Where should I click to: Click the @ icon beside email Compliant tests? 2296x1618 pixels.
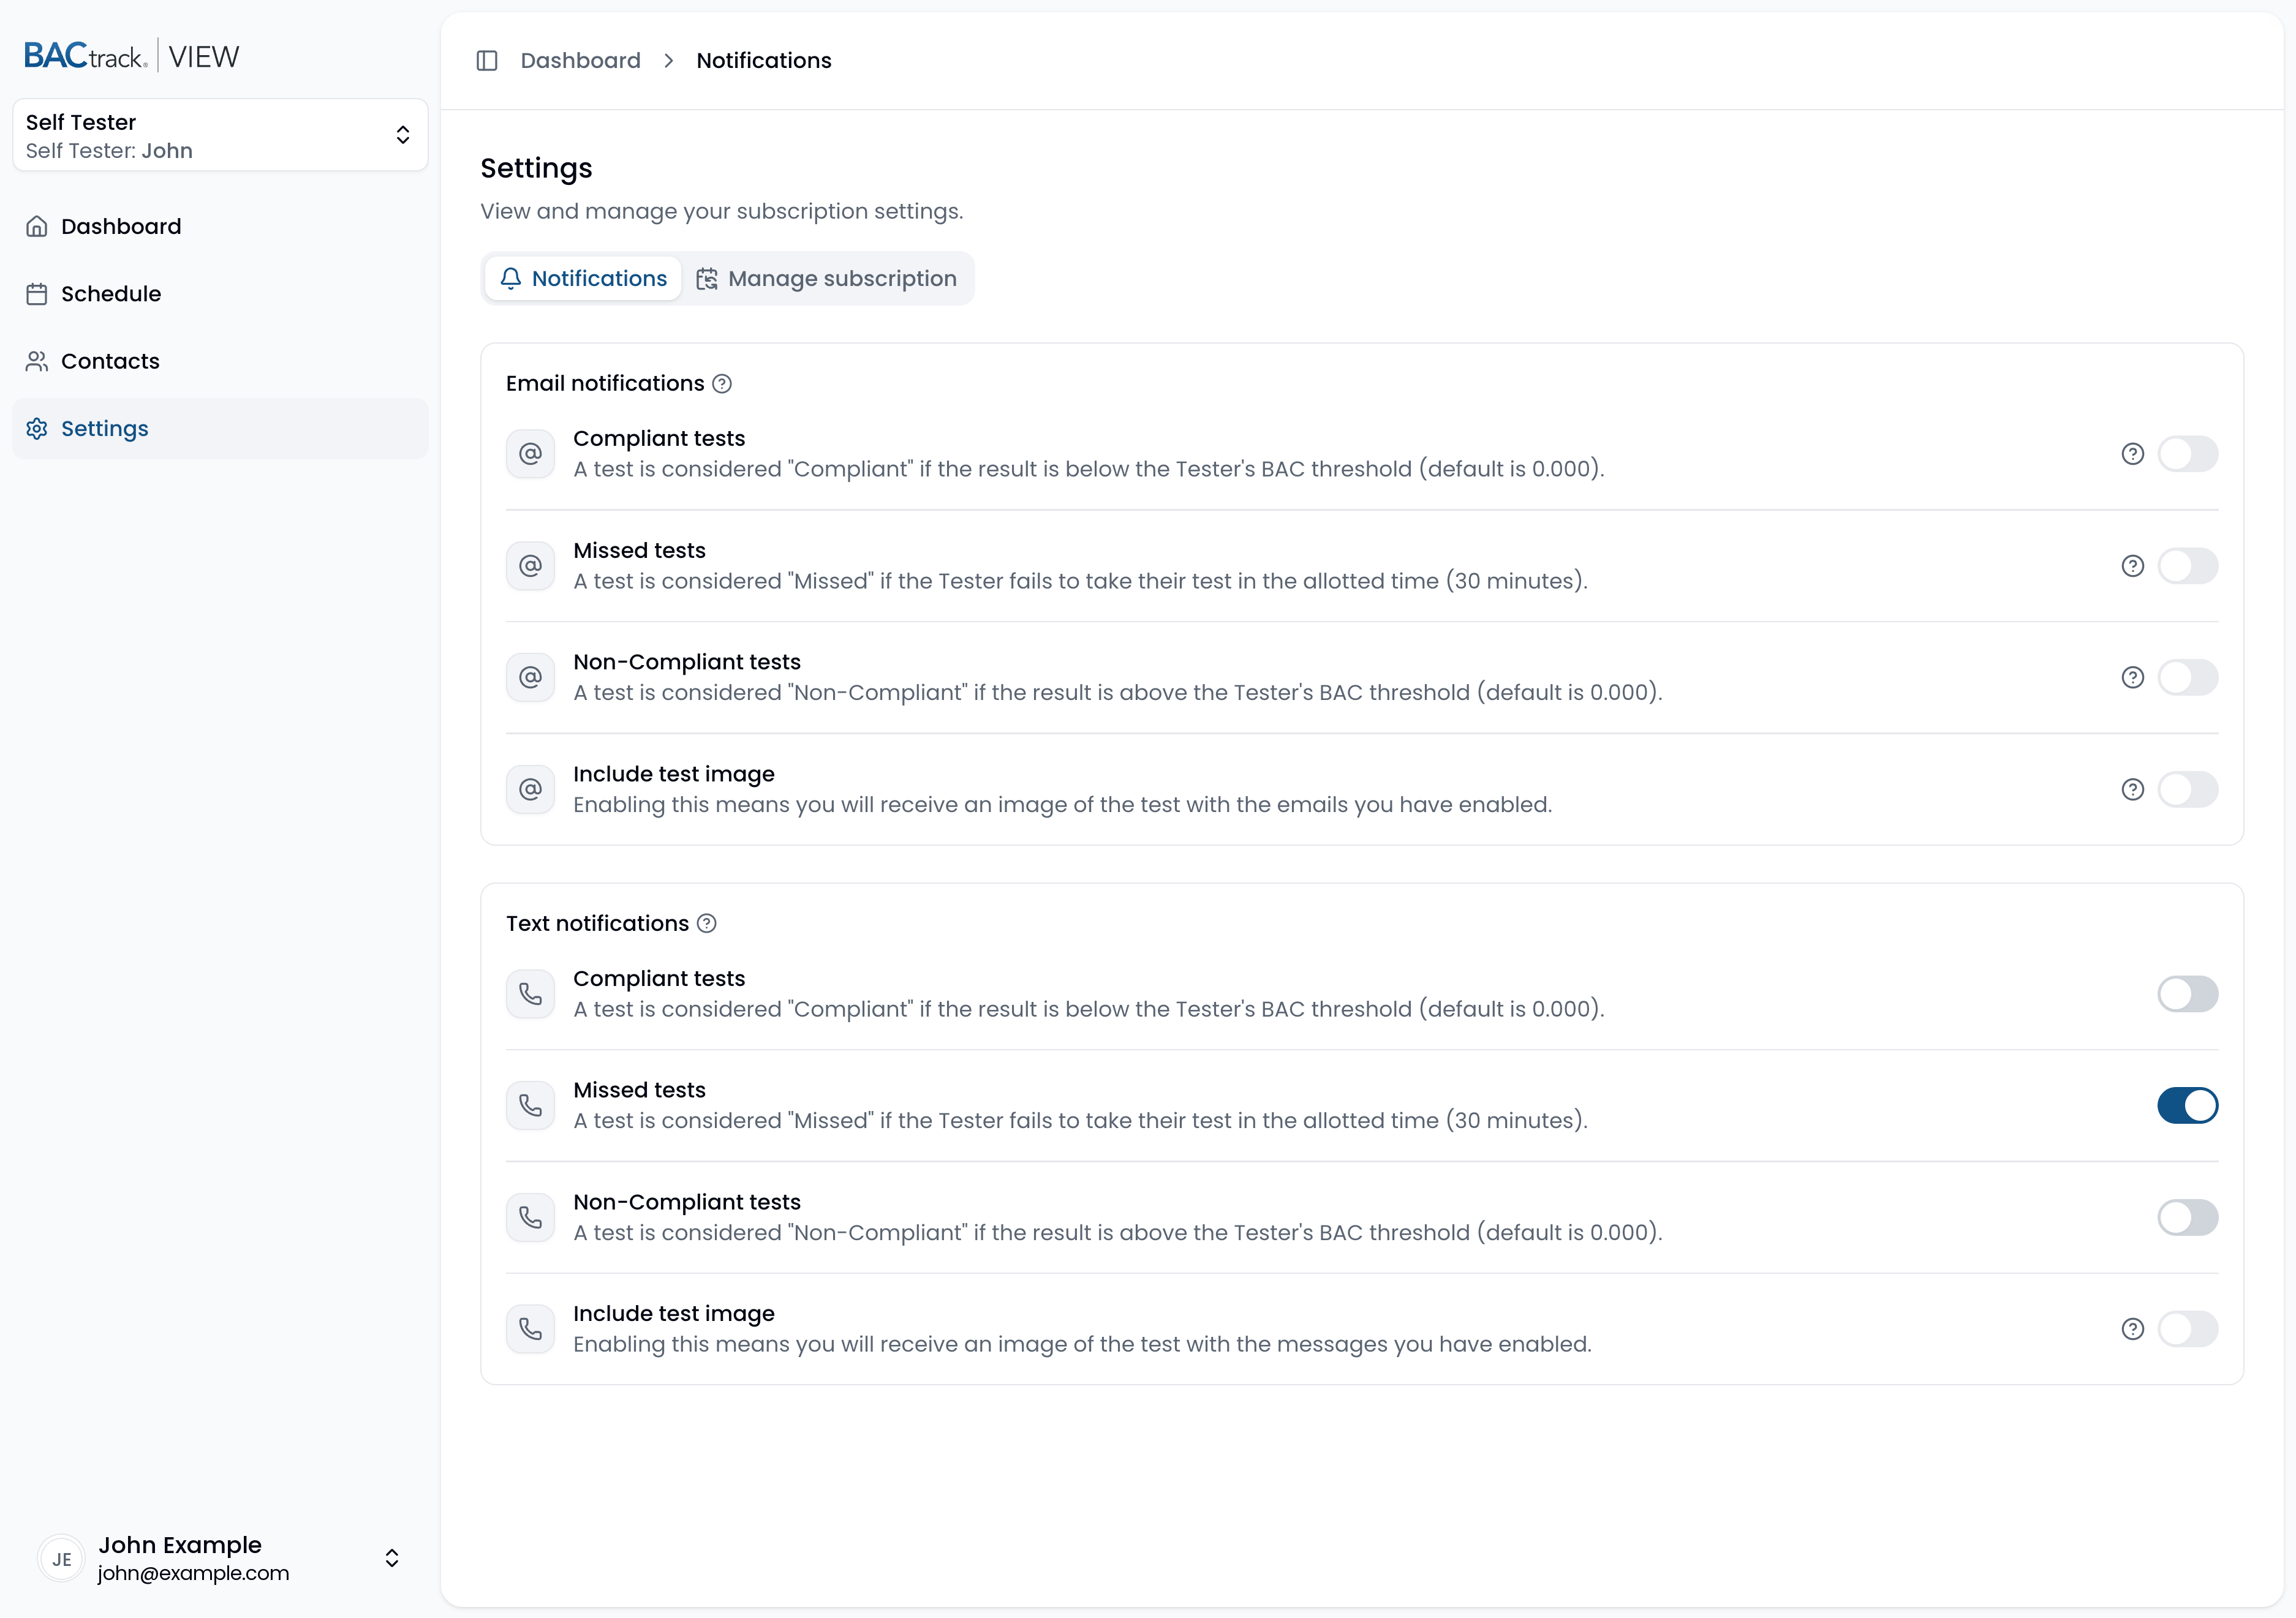tap(530, 454)
